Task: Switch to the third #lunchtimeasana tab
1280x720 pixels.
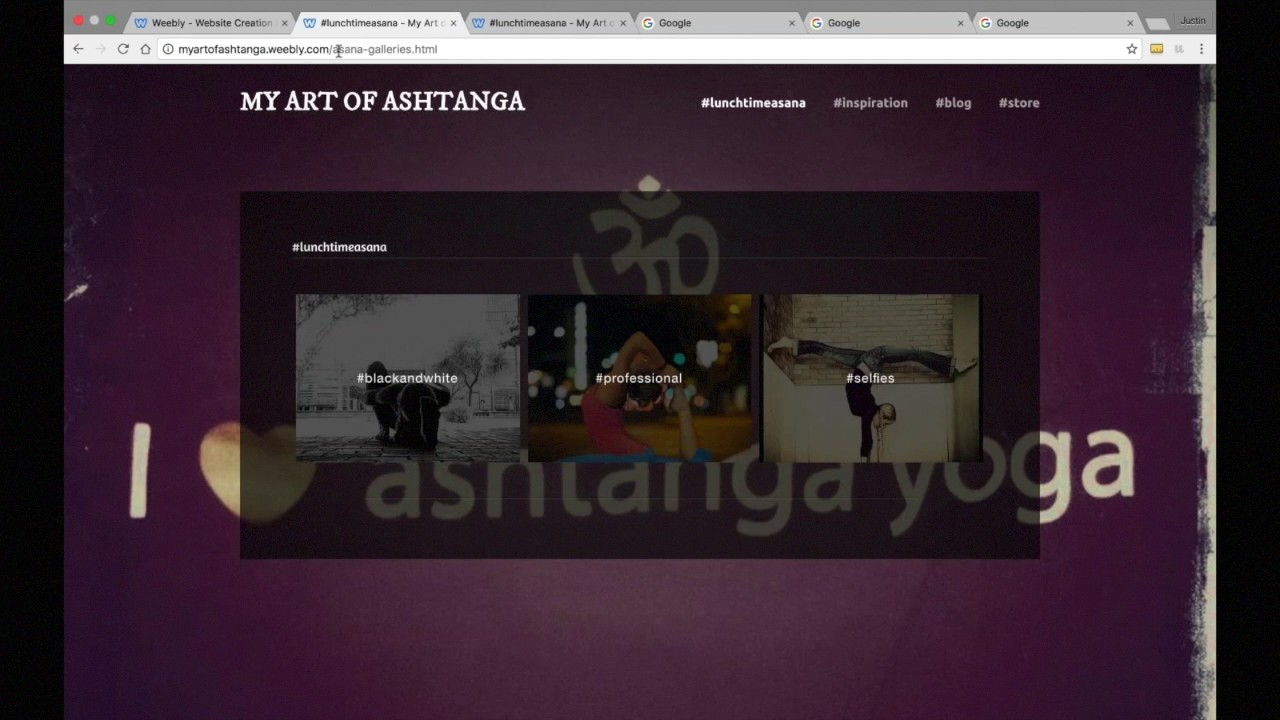Action: coord(547,23)
